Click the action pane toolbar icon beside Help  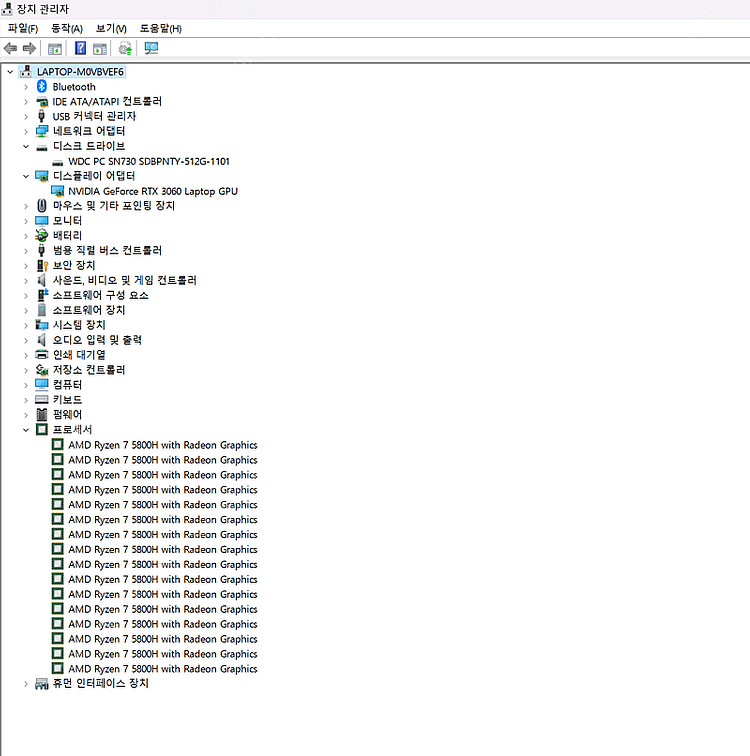[x=100, y=48]
